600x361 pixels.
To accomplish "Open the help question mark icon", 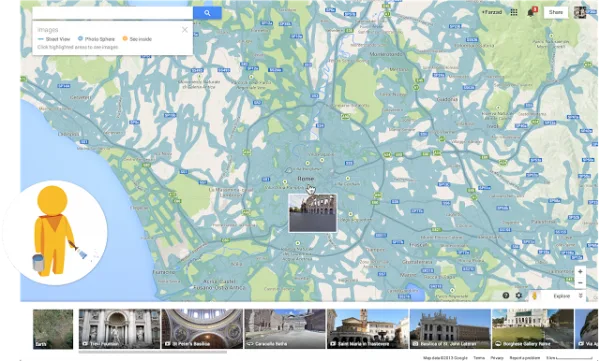I will coord(506,296).
